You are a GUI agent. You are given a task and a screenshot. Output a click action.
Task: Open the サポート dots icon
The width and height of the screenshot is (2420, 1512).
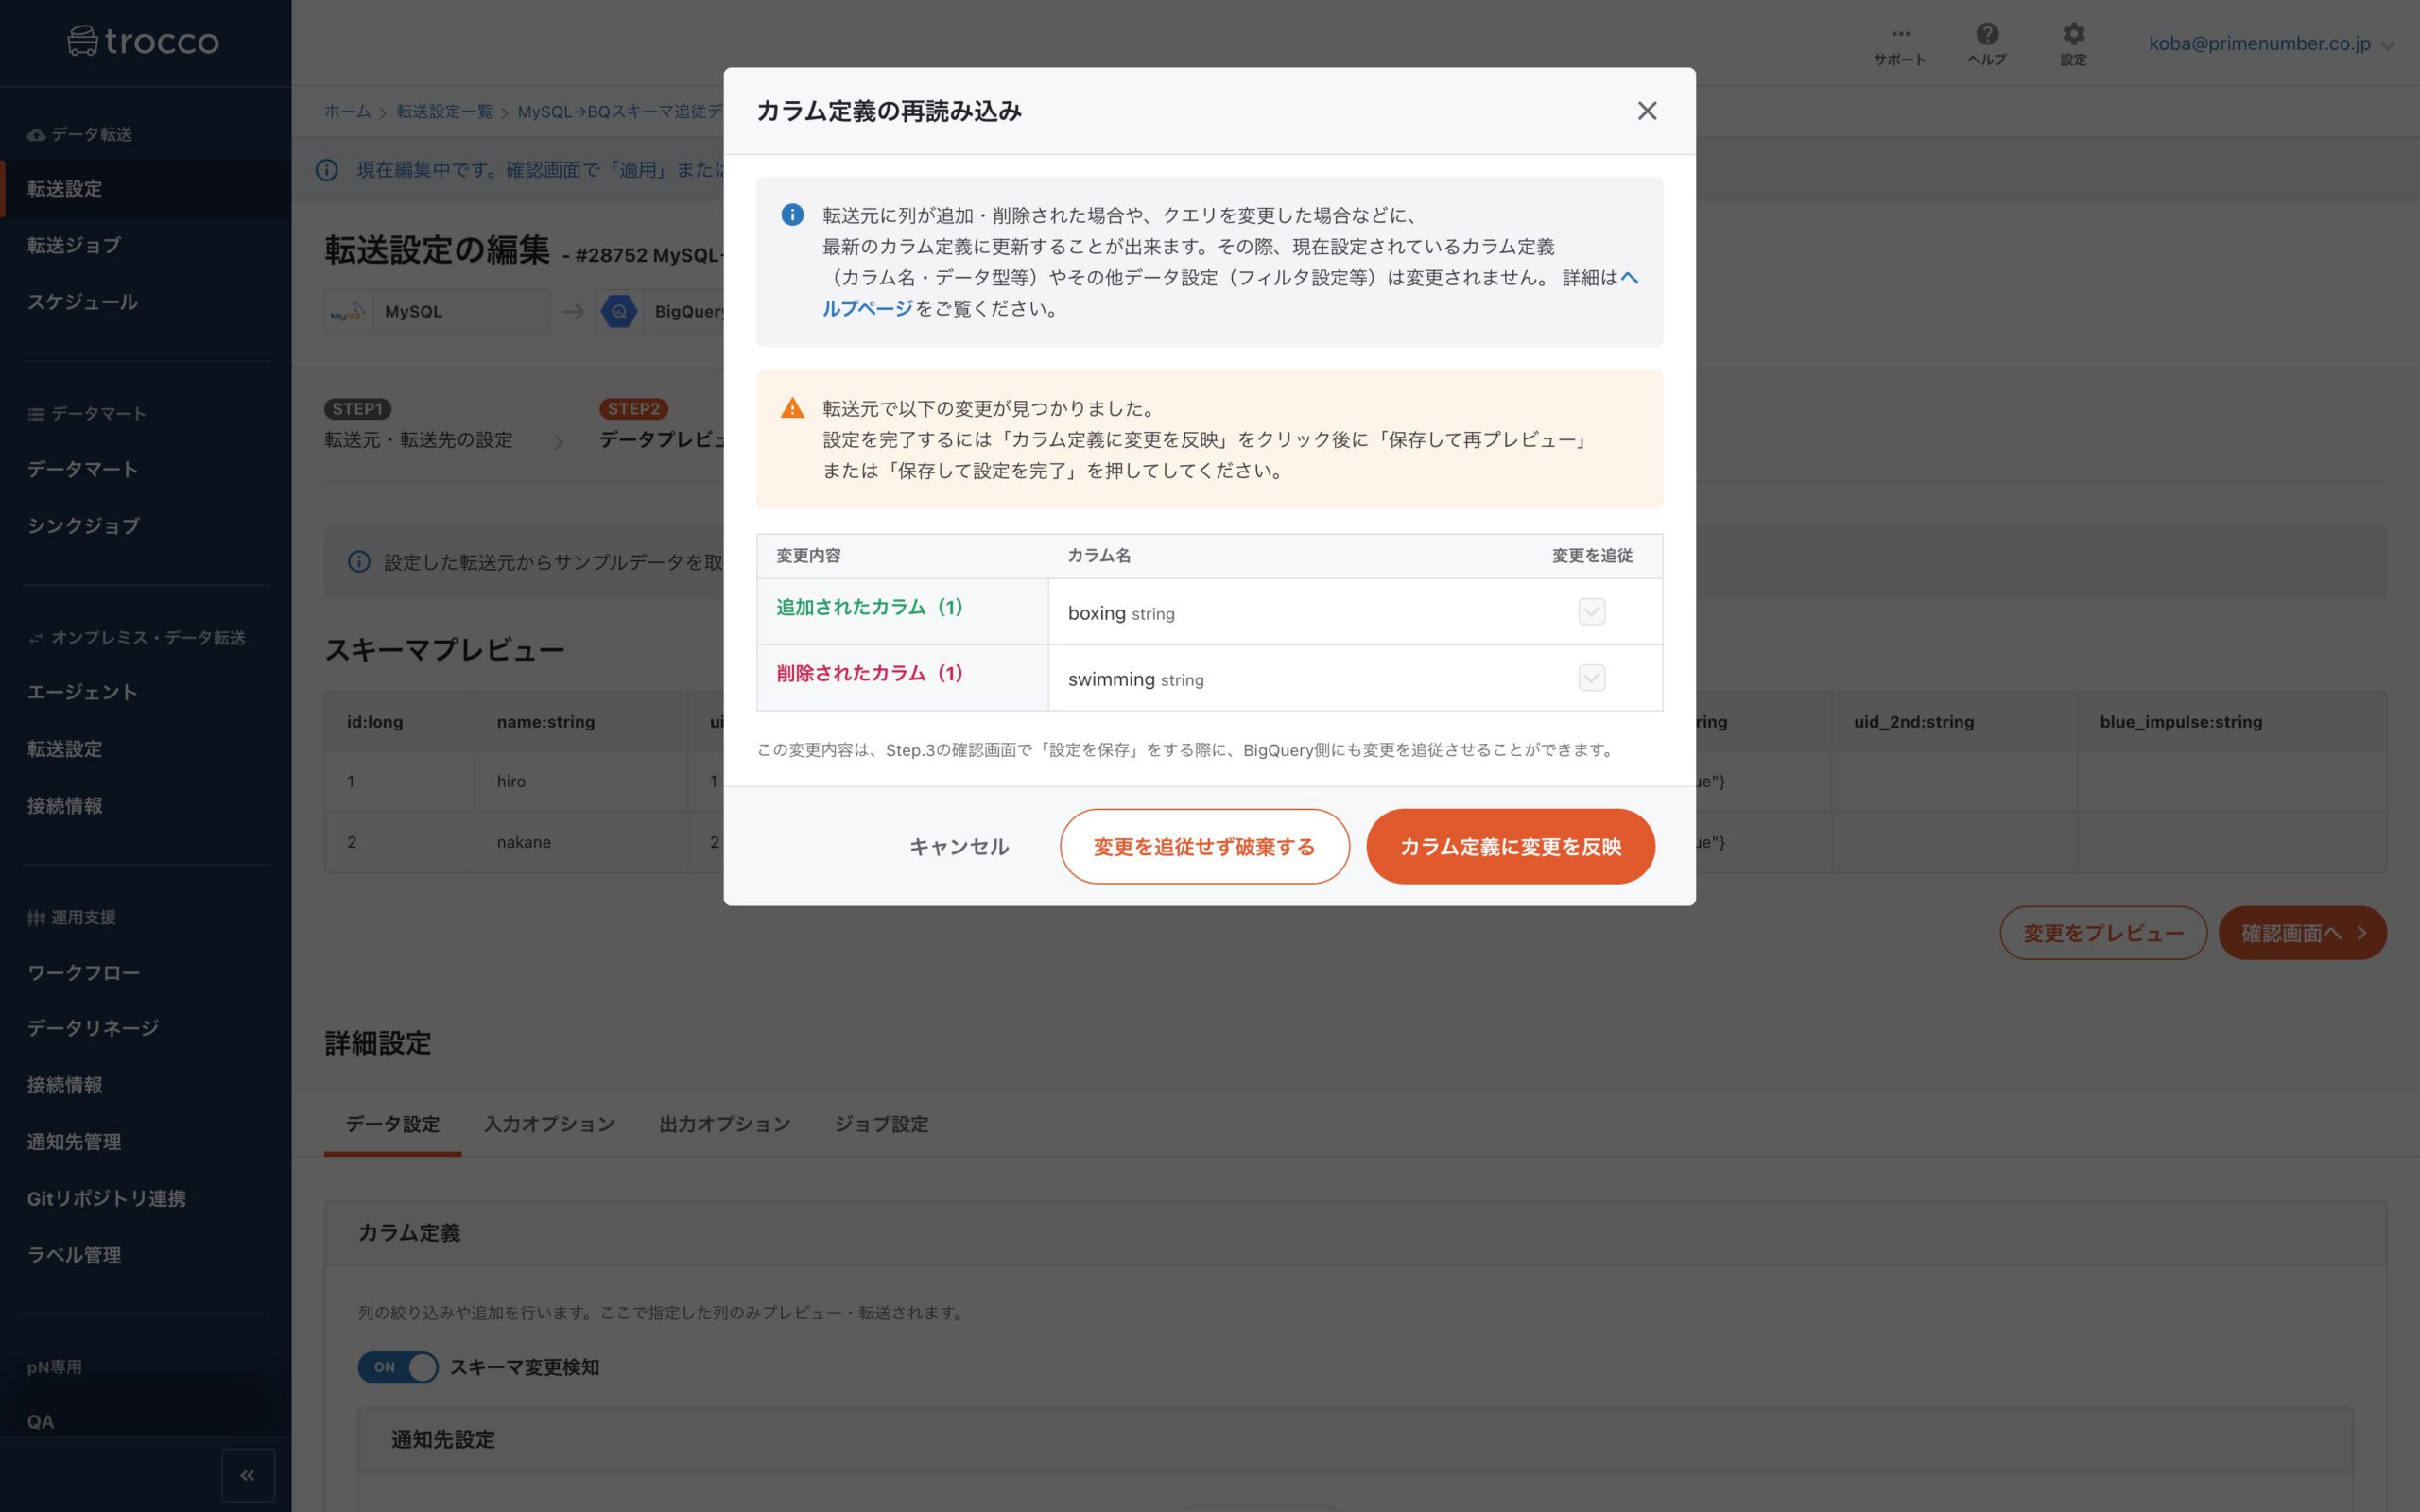tap(1900, 34)
